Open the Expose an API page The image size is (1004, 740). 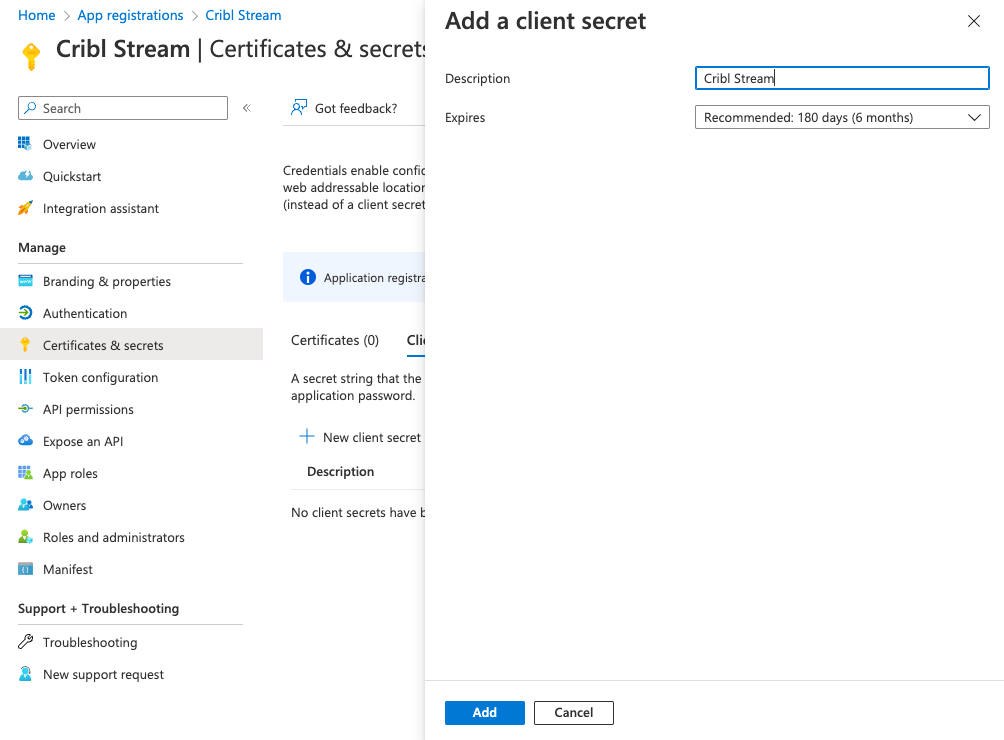pos(90,441)
